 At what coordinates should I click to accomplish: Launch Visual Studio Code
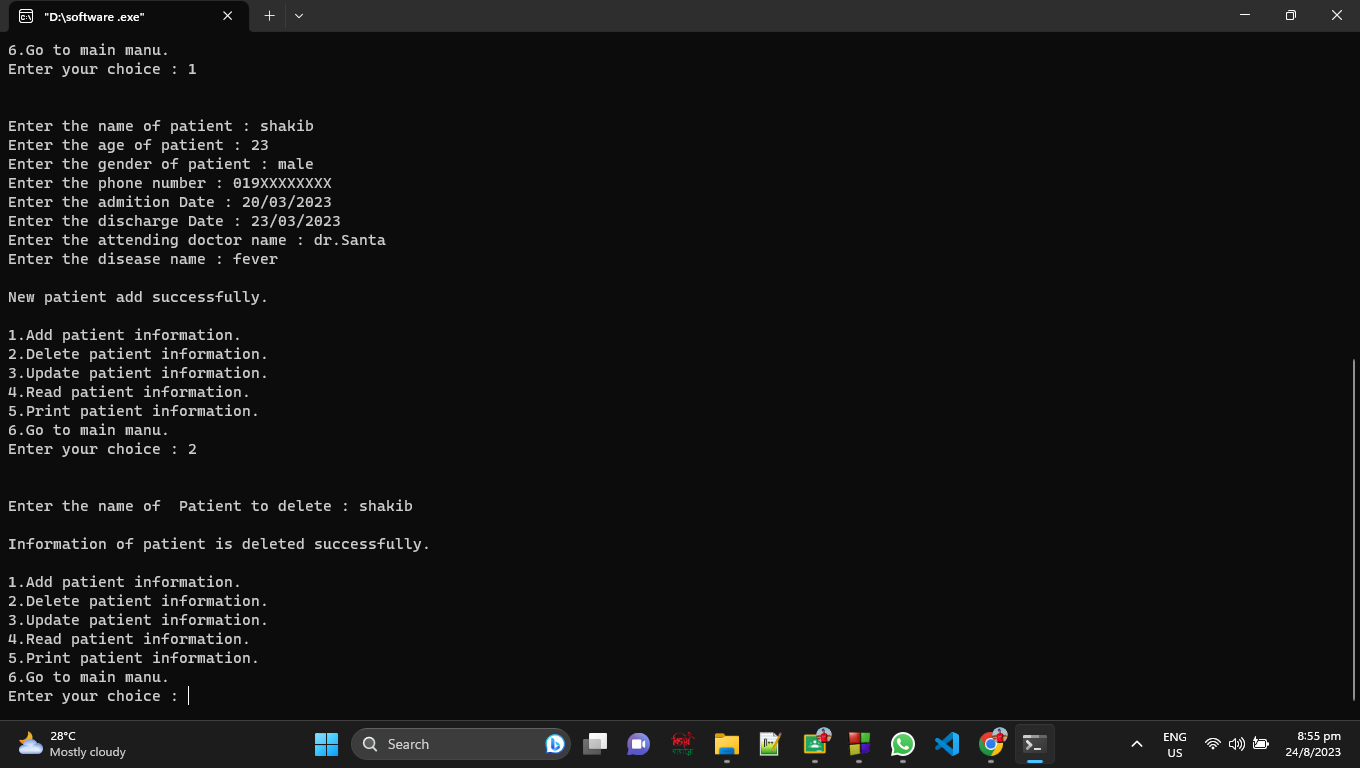point(946,743)
